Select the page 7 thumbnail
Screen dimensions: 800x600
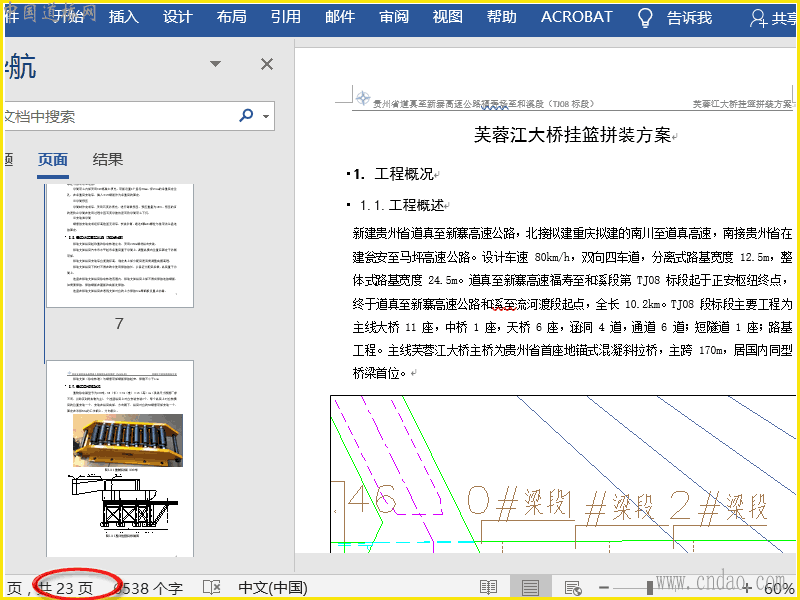[120, 245]
